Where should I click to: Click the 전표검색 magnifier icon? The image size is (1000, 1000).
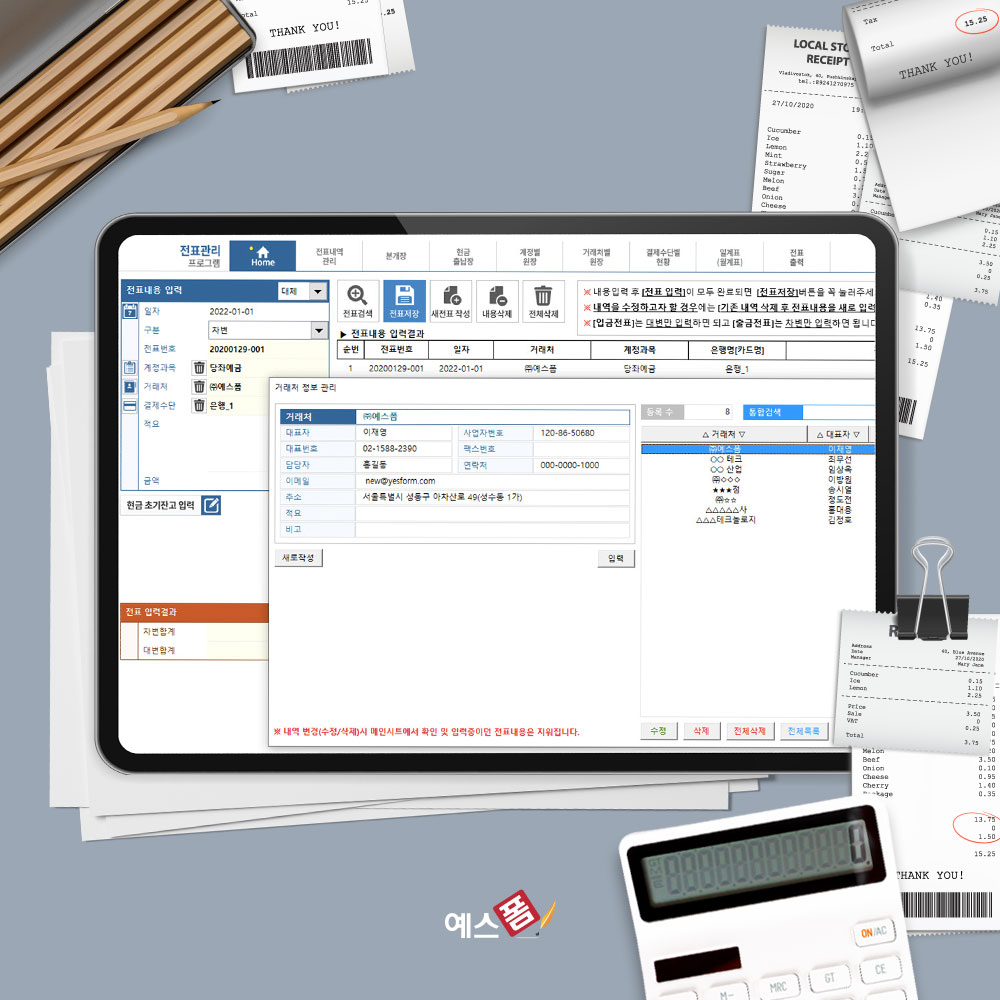coord(357,301)
